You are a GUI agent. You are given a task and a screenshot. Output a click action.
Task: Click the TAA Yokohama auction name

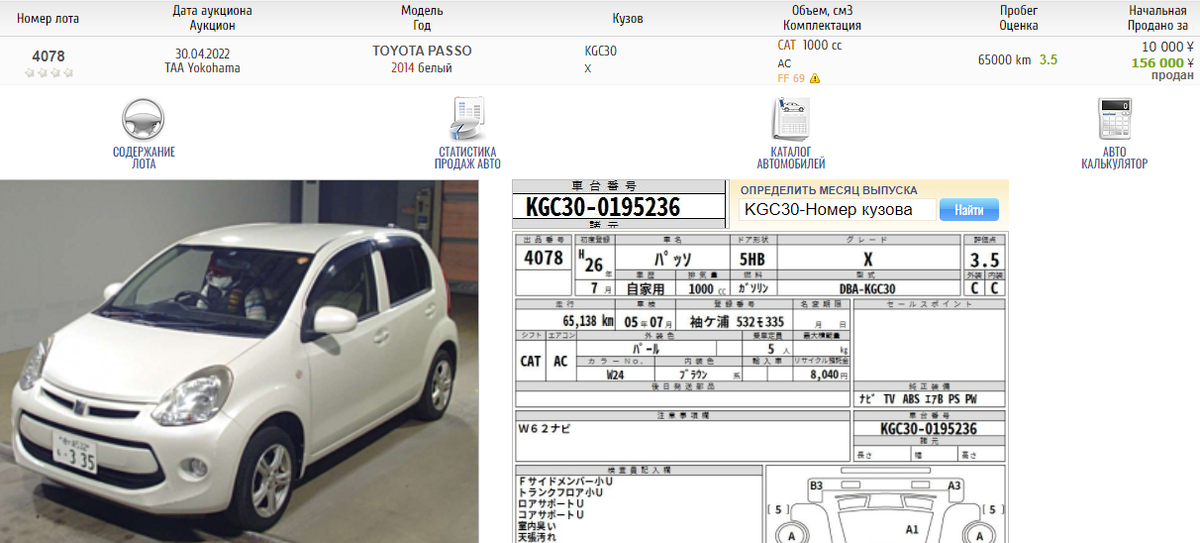[202, 68]
